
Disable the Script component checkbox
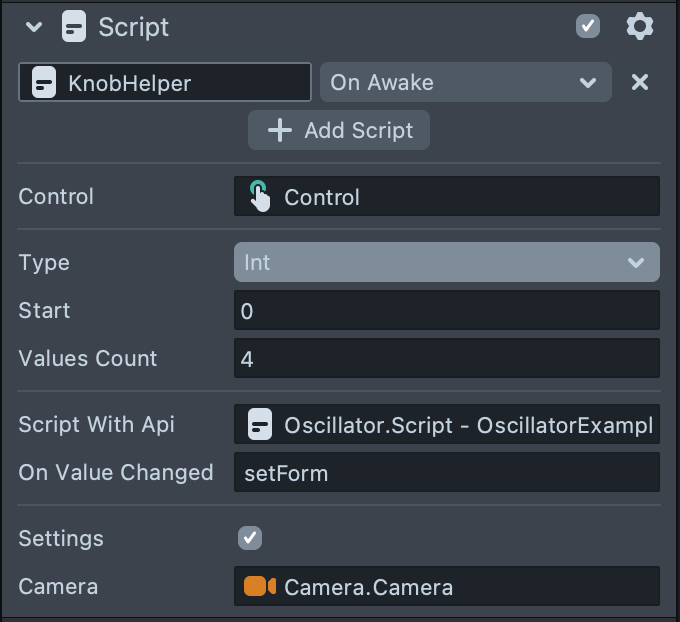pyautogui.click(x=588, y=27)
